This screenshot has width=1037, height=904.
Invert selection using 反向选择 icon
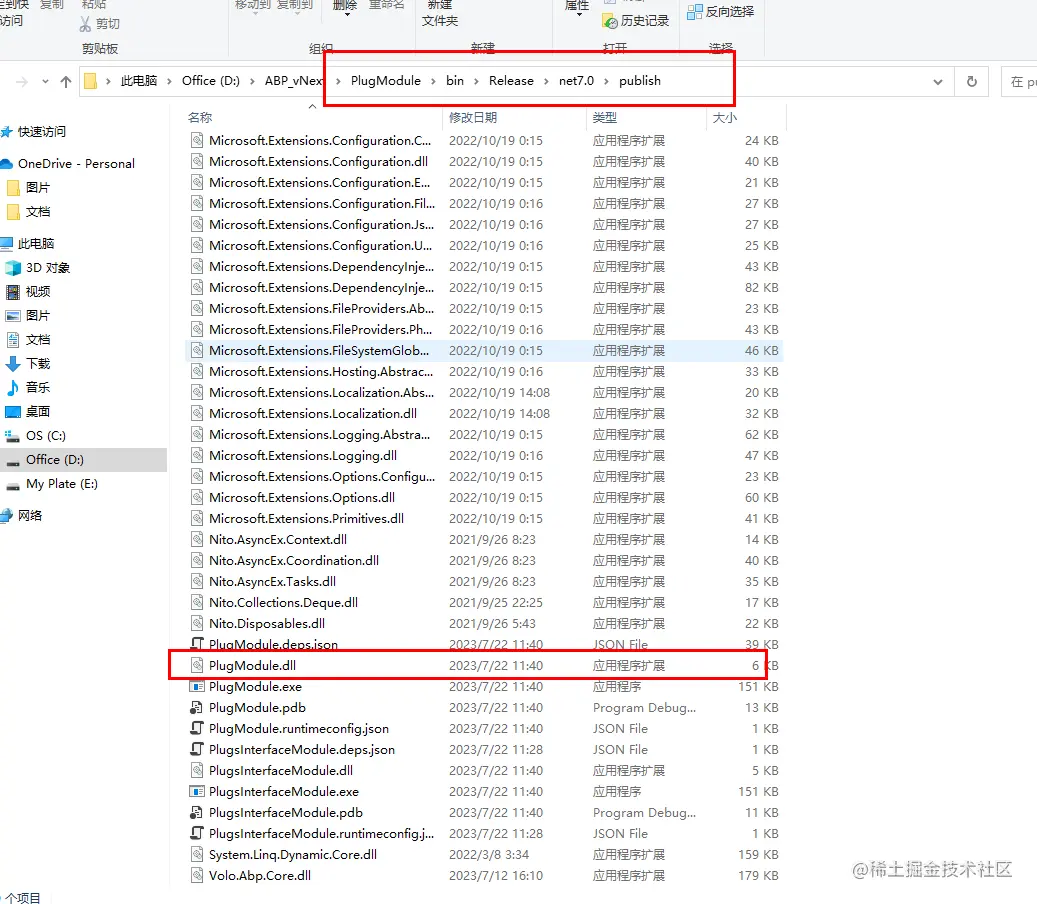click(x=721, y=12)
